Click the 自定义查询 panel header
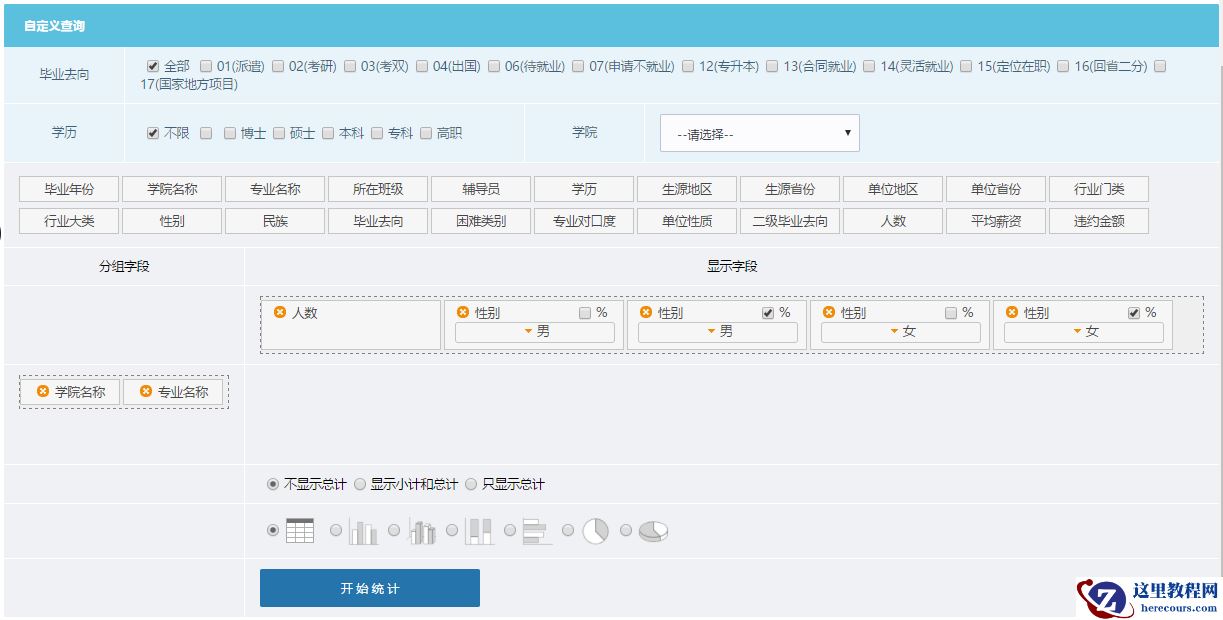The image size is (1223, 620). 612,26
